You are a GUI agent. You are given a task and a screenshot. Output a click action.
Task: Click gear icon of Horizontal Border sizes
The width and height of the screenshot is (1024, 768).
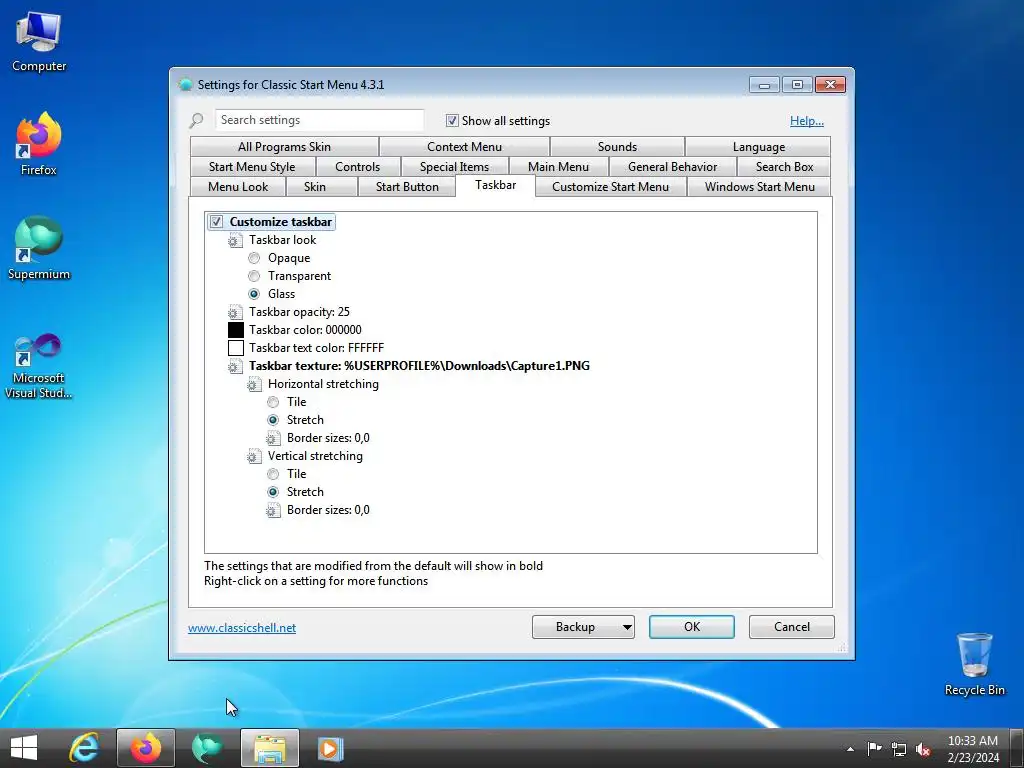273,438
